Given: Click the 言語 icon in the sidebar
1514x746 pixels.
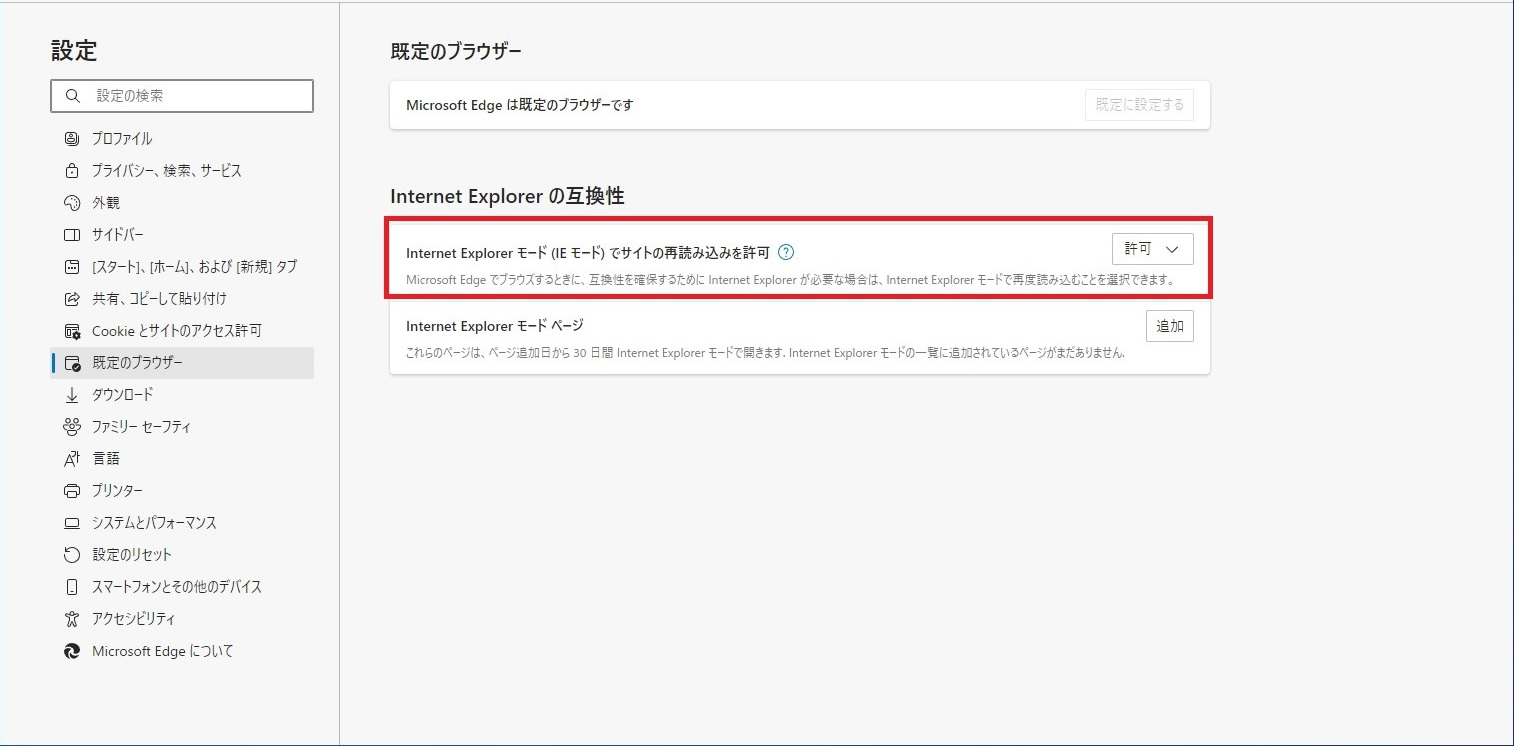Looking at the screenshot, I should pos(71,459).
